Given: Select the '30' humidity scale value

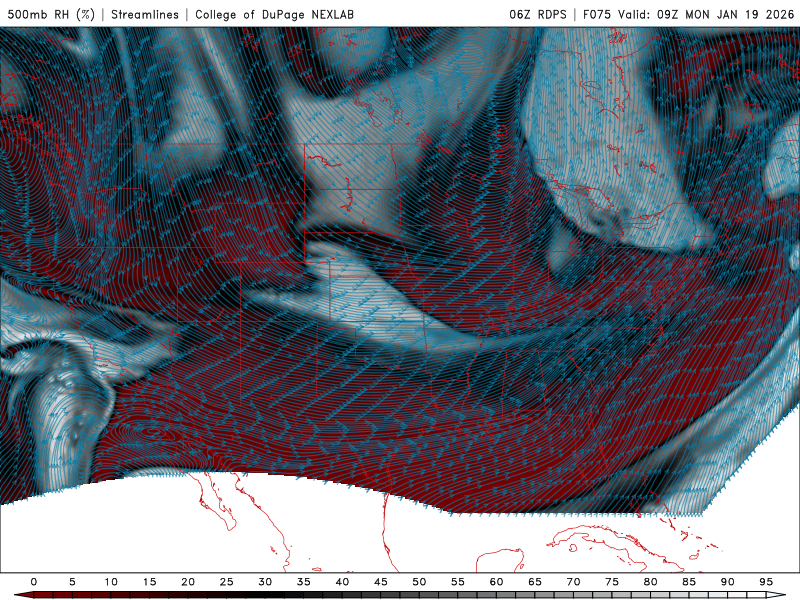Looking at the screenshot, I should [265, 582].
